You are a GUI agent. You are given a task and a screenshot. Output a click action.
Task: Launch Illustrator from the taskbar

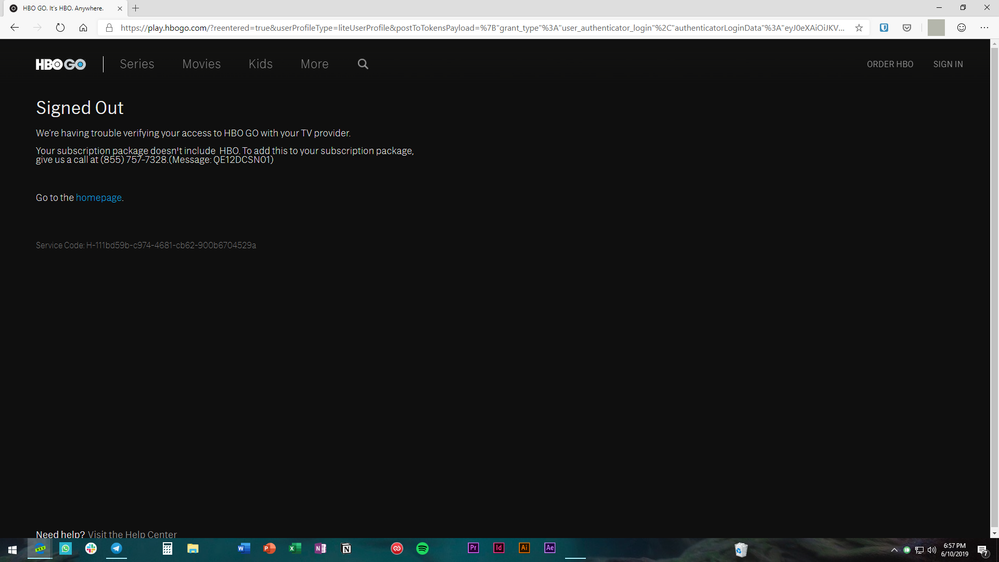(524, 548)
